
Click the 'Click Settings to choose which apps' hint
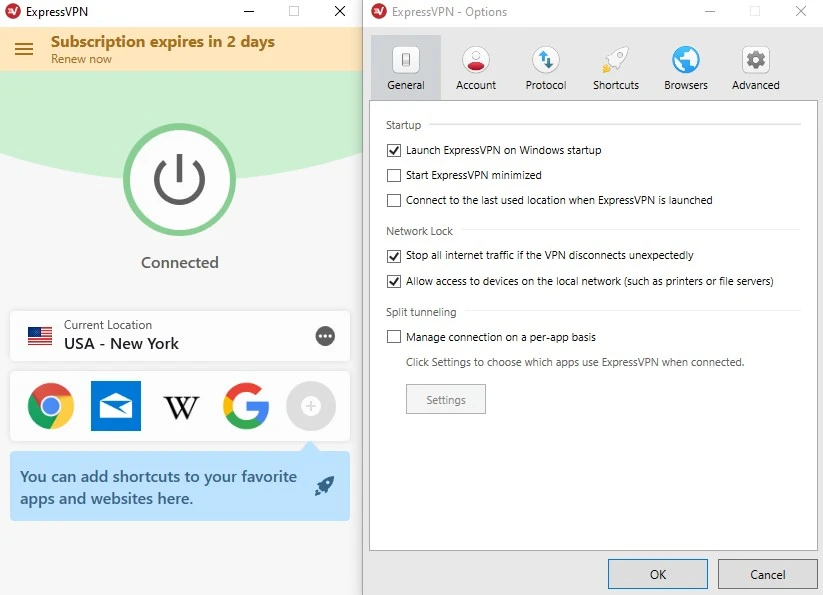575,362
